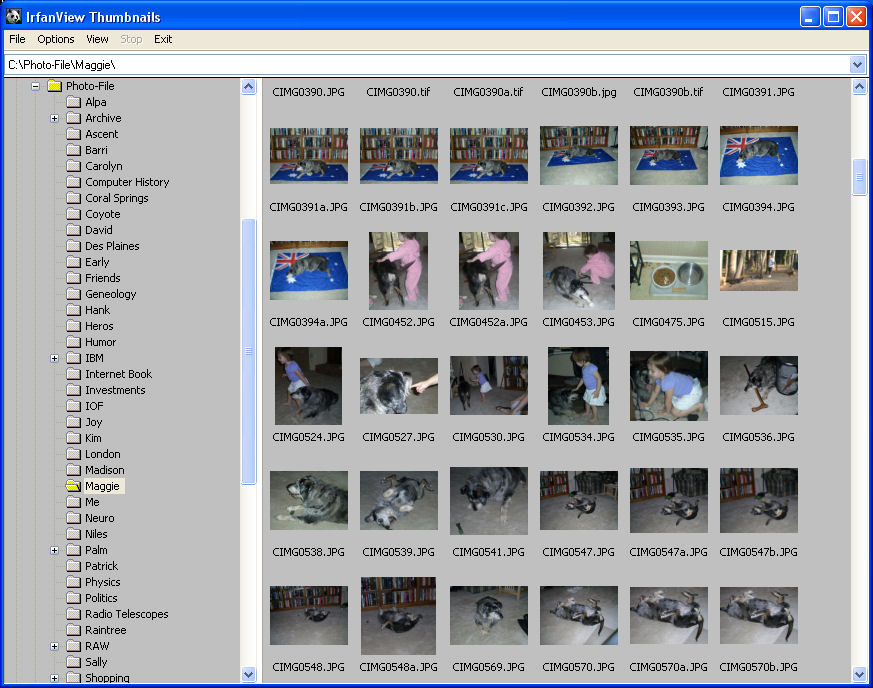Image resolution: width=873 pixels, height=688 pixels.
Task: Click folder tree scroll up arrow
Action: [248, 87]
